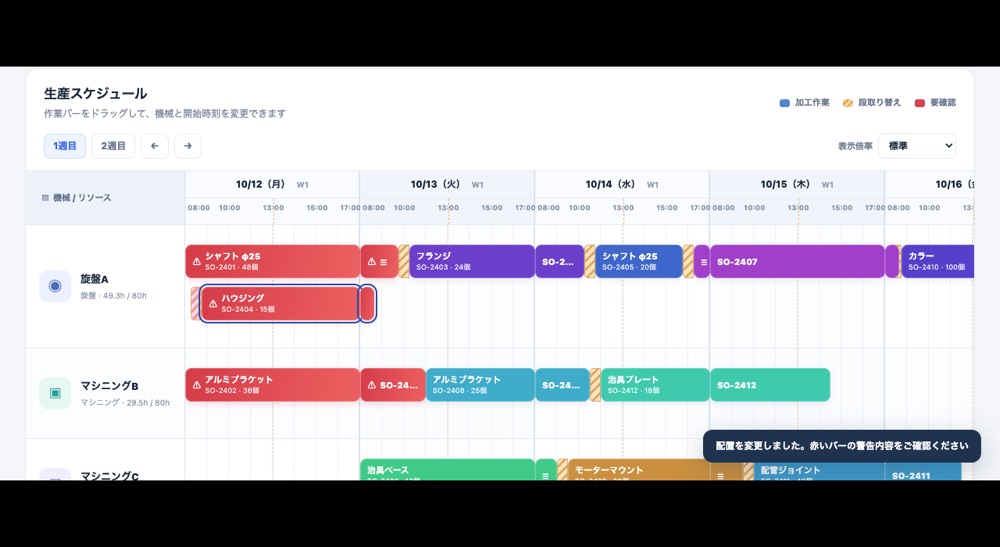Select the red SO-24… bar in マシニングB
This screenshot has height=547, width=1000.
pos(393,385)
